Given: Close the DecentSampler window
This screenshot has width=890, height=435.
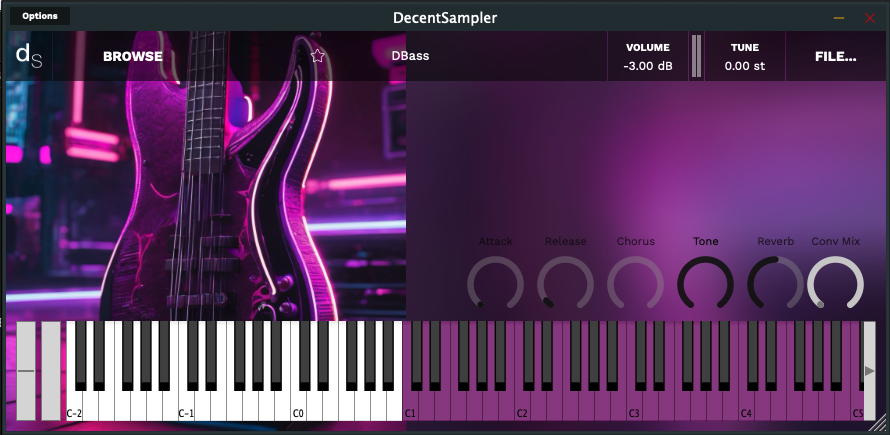Looking at the screenshot, I should 870,18.
